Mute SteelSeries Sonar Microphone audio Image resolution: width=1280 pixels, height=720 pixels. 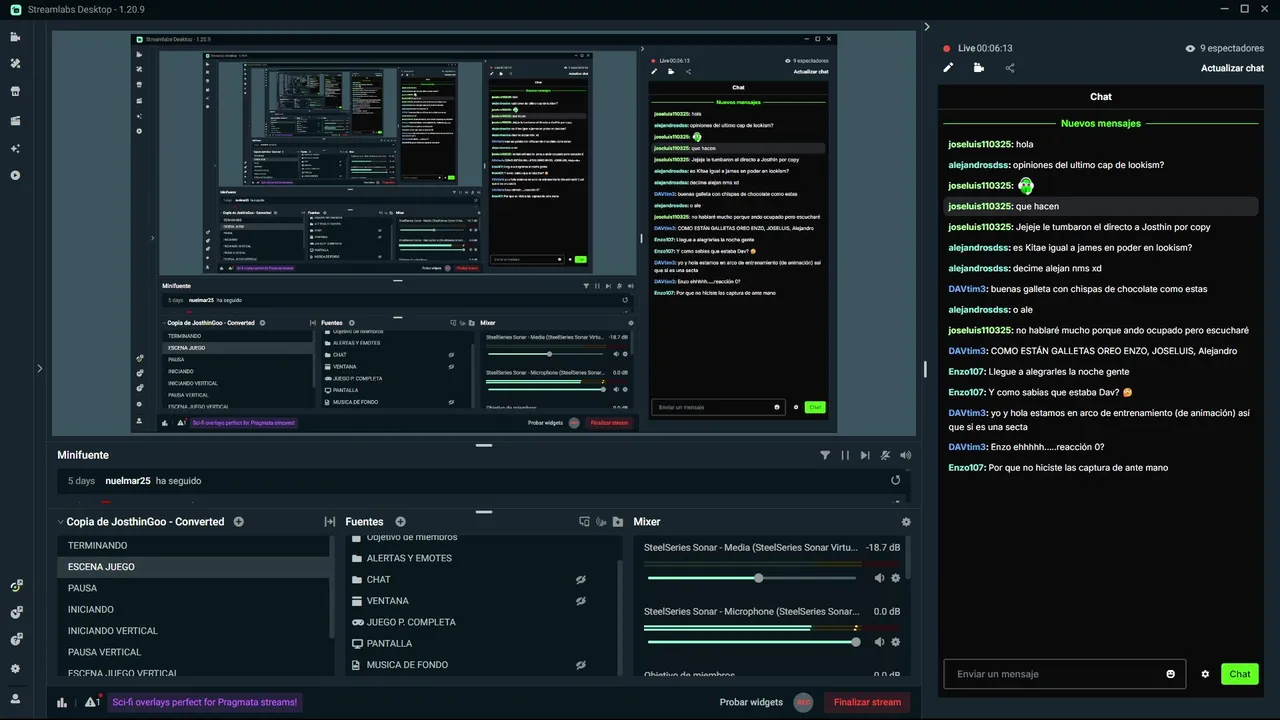879,642
